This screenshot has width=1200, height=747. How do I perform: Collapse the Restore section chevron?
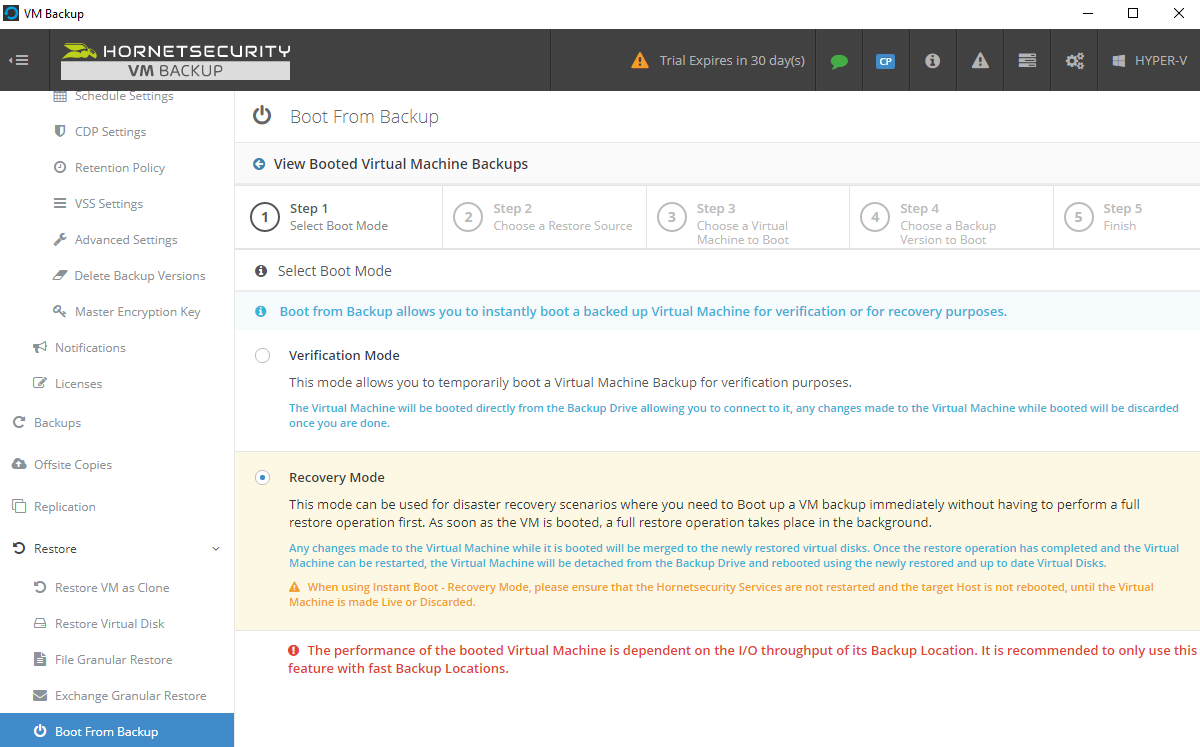pos(216,549)
